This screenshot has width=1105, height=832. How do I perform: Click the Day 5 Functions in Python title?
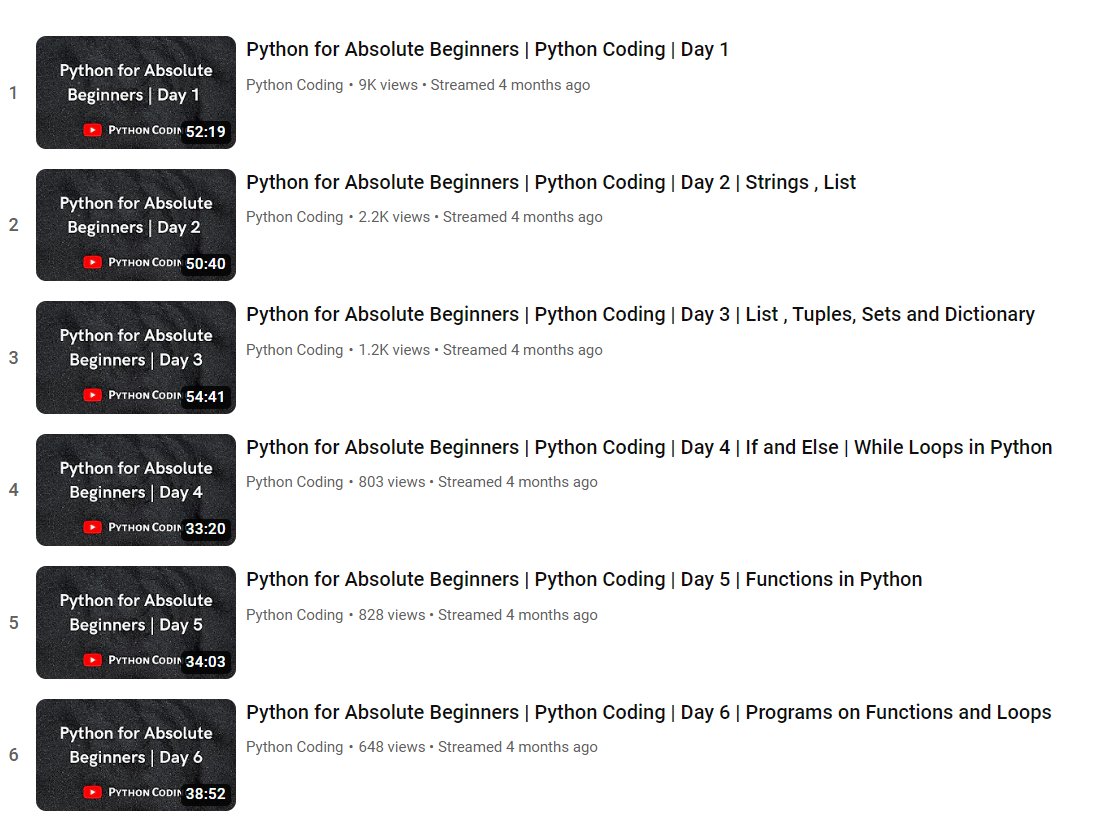(584, 579)
